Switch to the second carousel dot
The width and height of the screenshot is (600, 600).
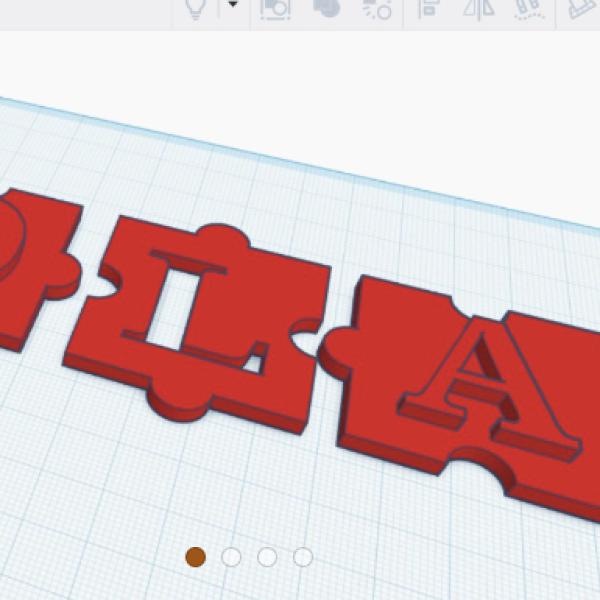click(231, 557)
